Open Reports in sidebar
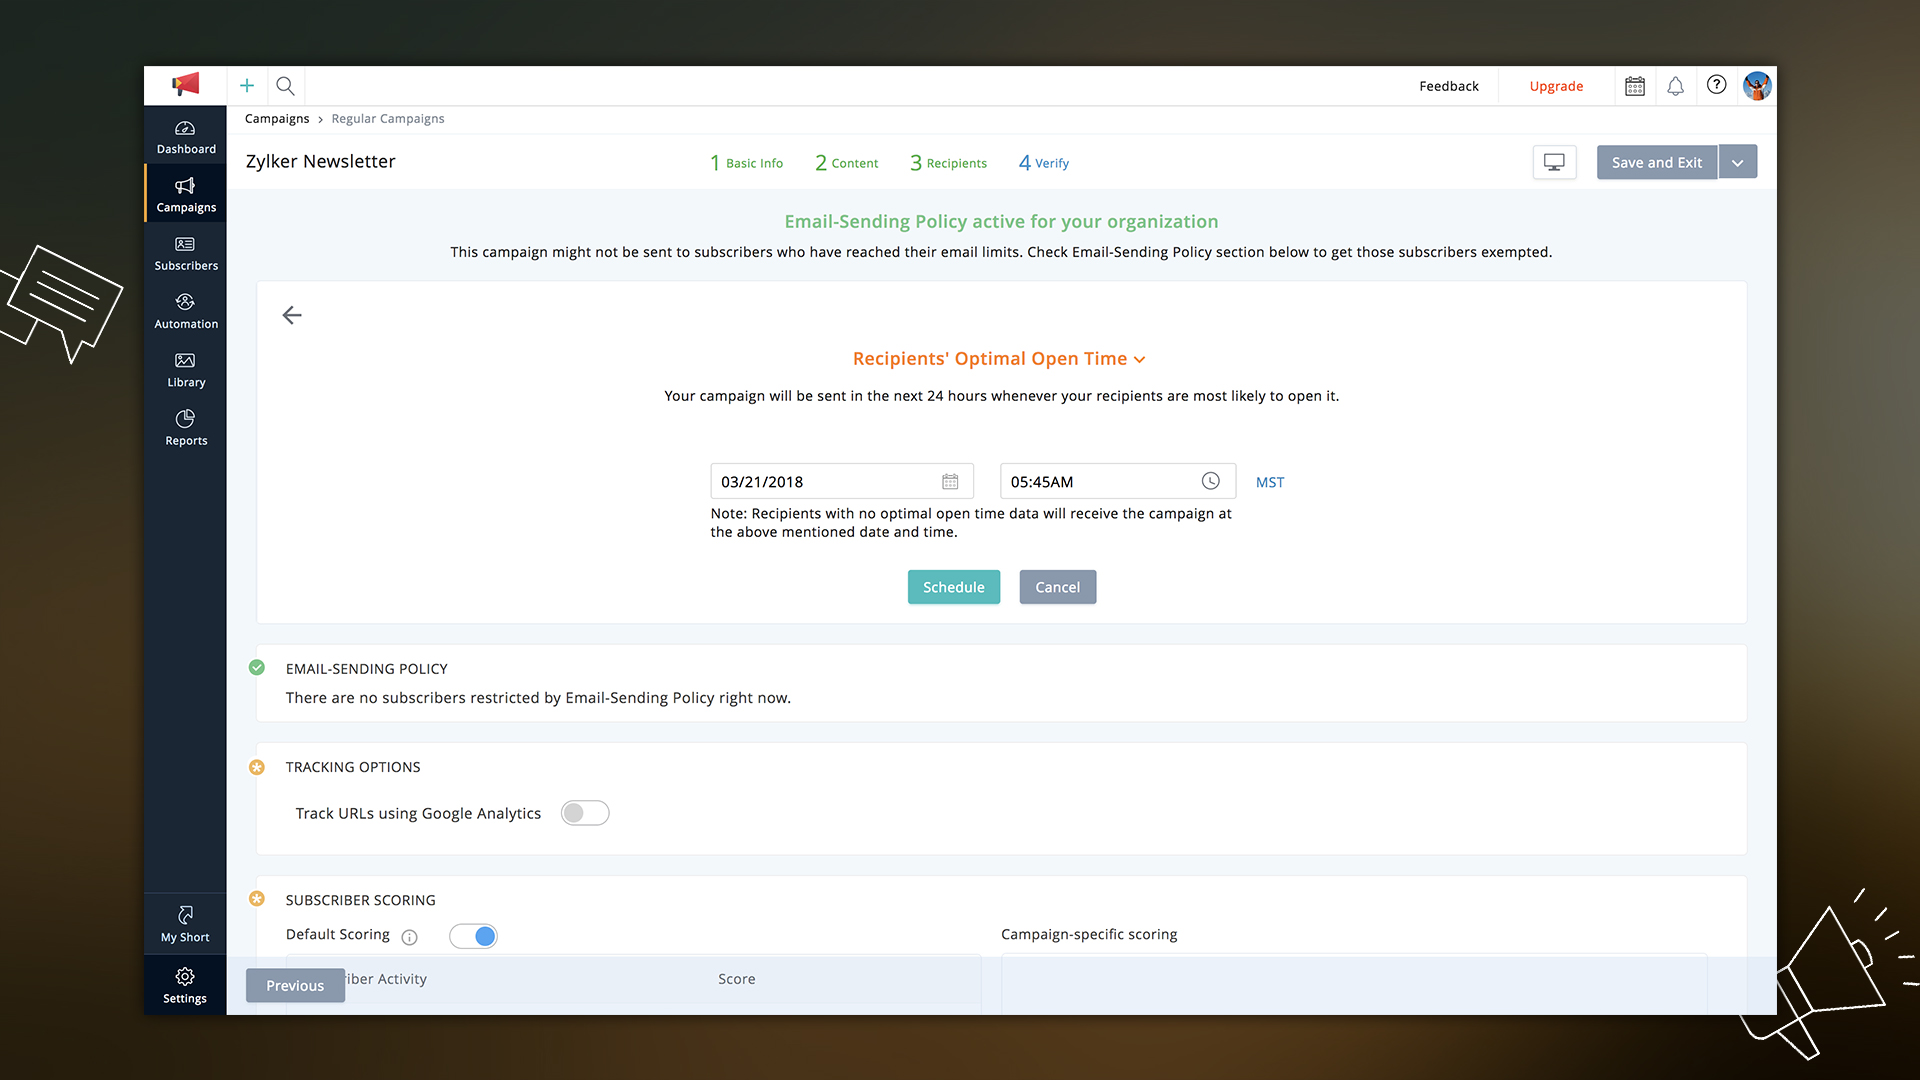1920x1080 pixels. coord(186,428)
